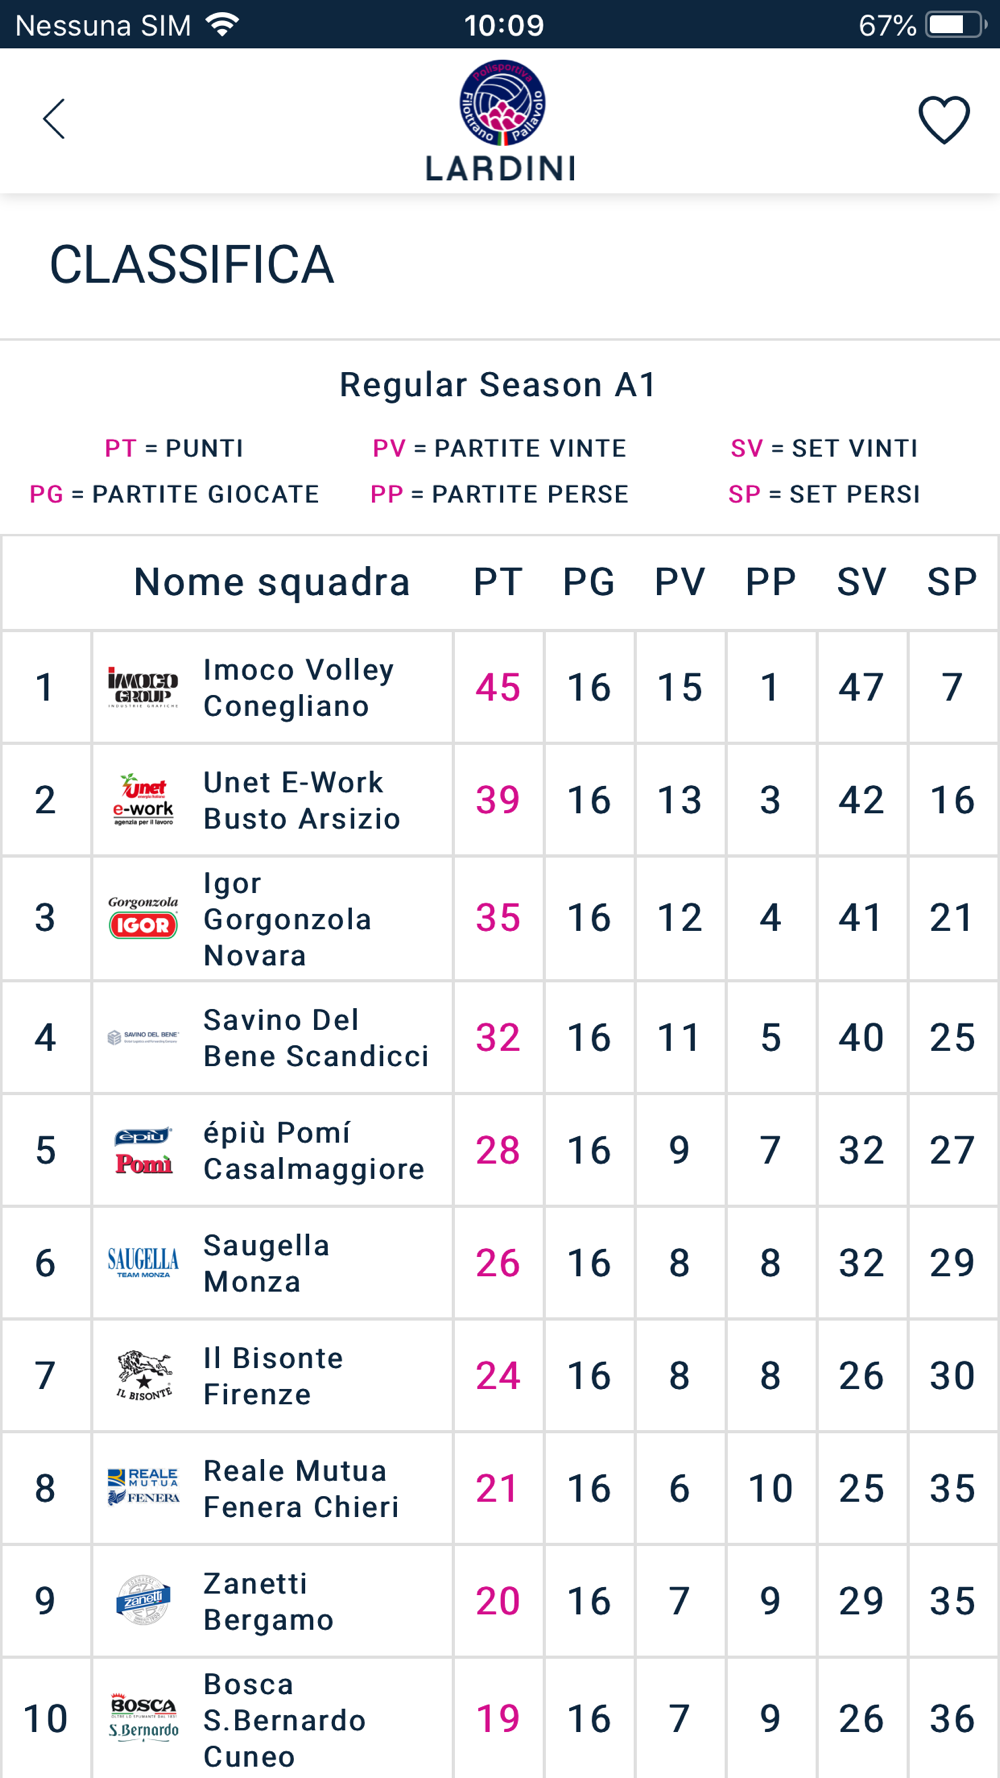Select Imoco's 45 points cell
Screen dimensions: 1000x1778
coord(498,688)
